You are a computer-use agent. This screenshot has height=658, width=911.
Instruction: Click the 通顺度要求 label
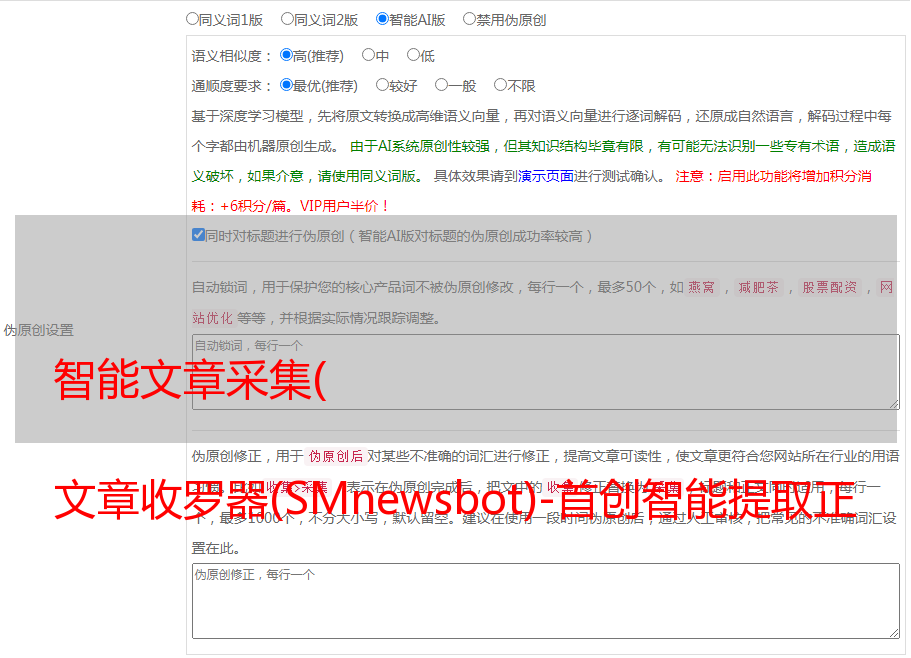click(x=231, y=87)
